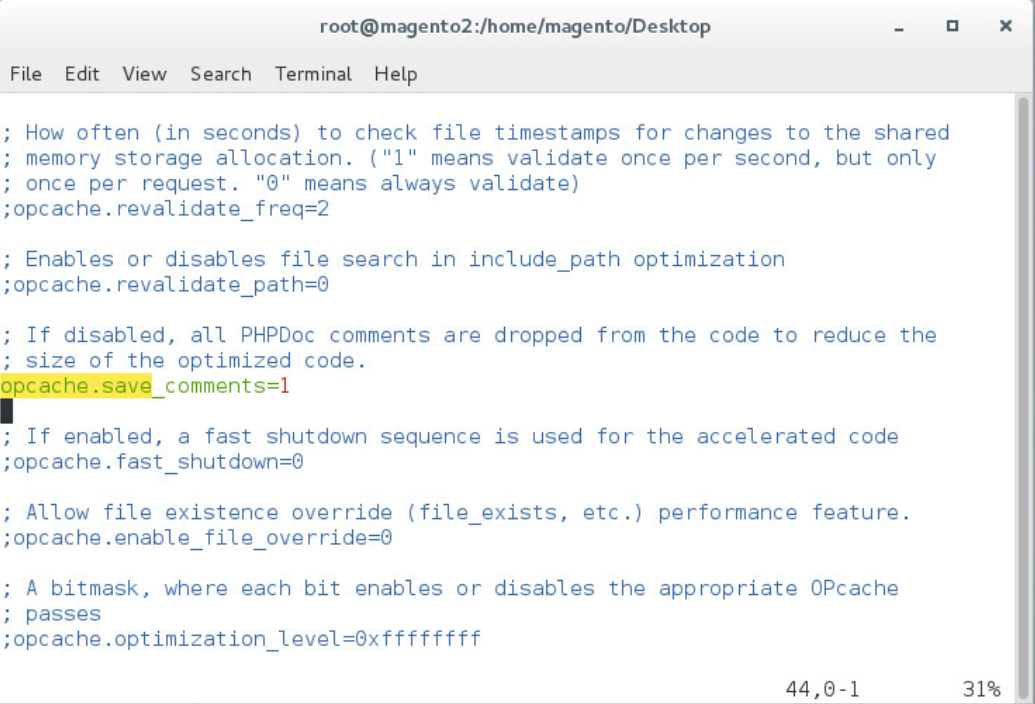The height and width of the screenshot is (704, 1035).
Task: Maximize the terminal window
Action: [x=952, y=27]
